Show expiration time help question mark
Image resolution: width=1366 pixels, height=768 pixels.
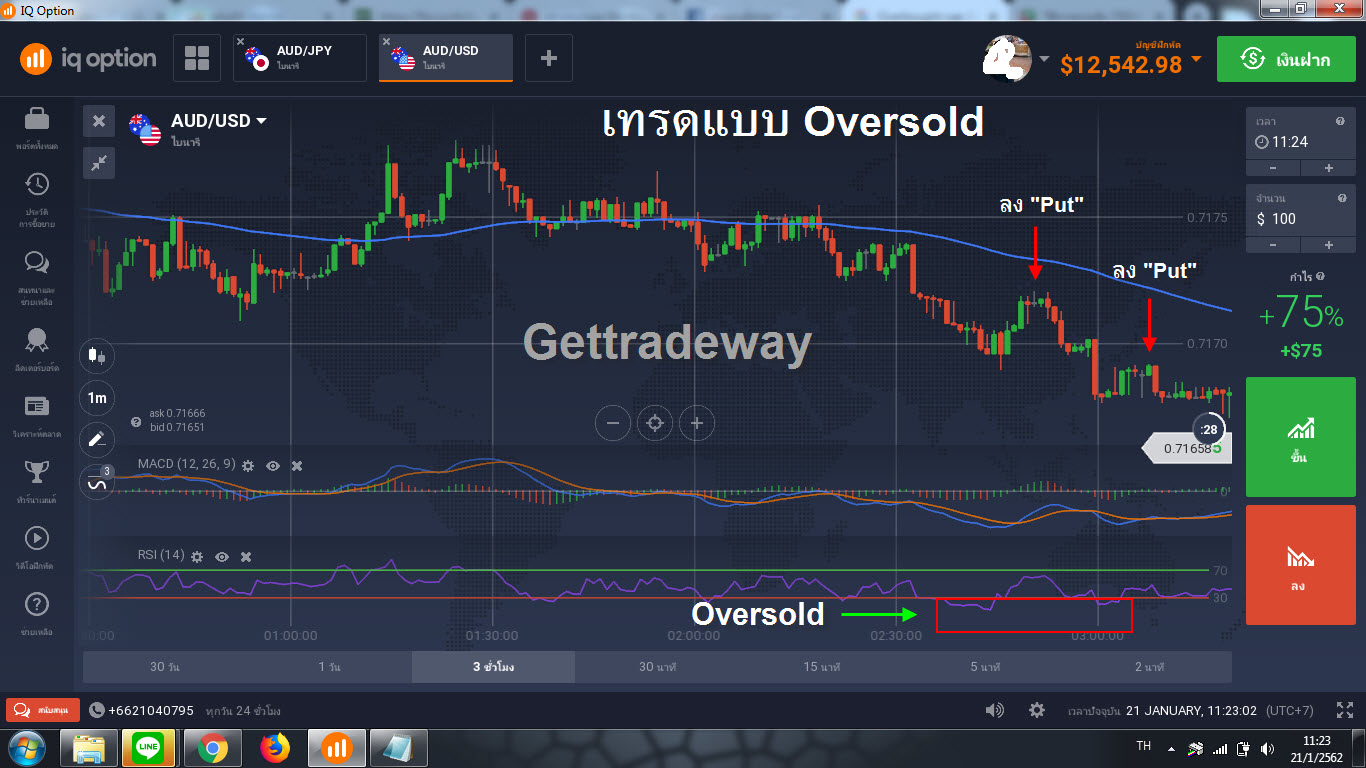(x=1340, y=121)
